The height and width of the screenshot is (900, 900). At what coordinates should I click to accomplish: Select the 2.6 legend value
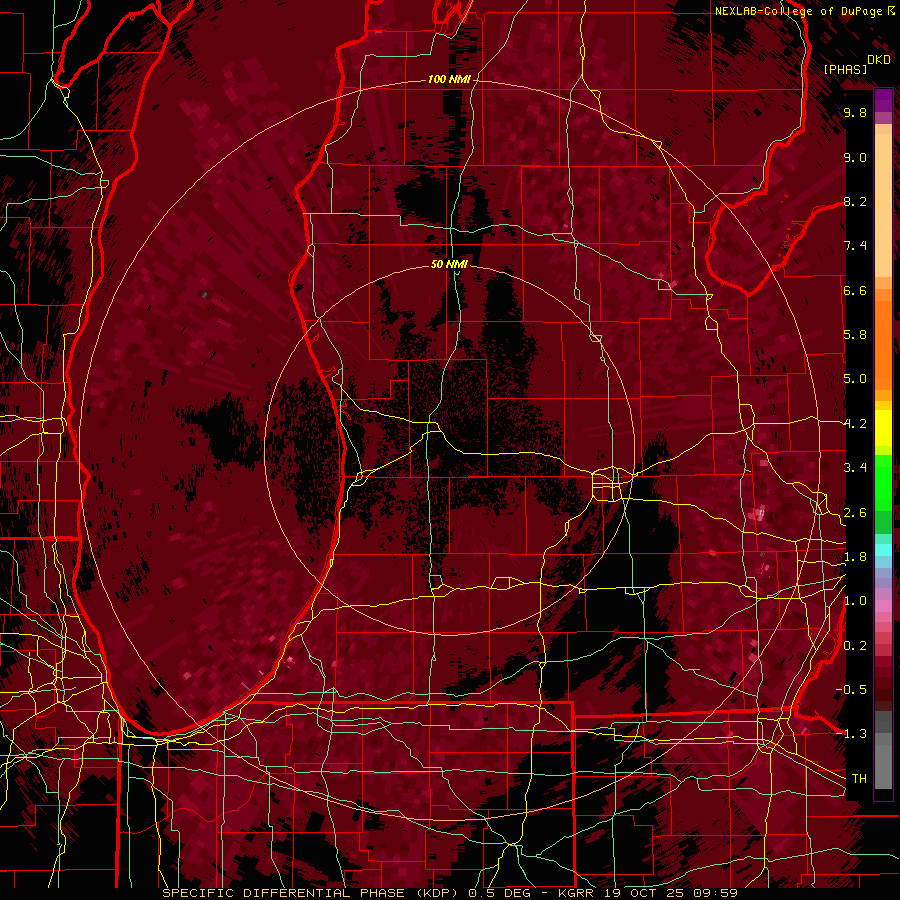[855, 513]
